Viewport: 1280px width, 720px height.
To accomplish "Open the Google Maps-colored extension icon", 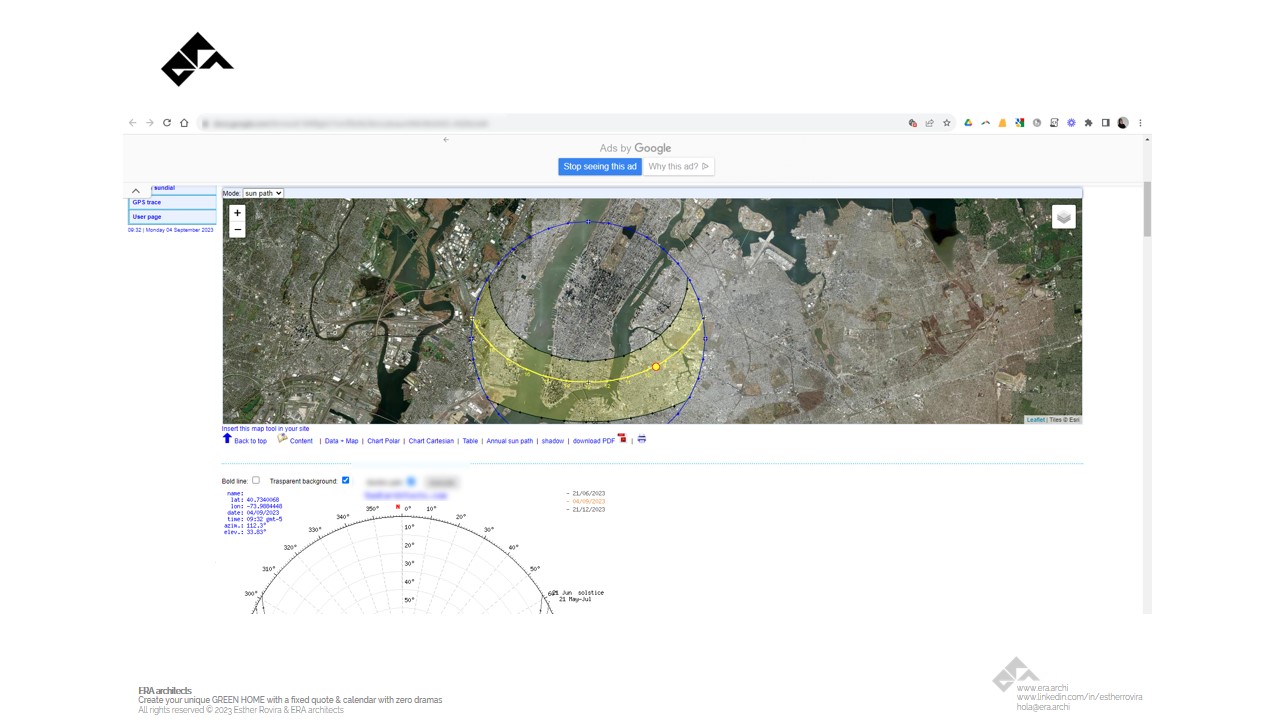I will click(1019, 123).
